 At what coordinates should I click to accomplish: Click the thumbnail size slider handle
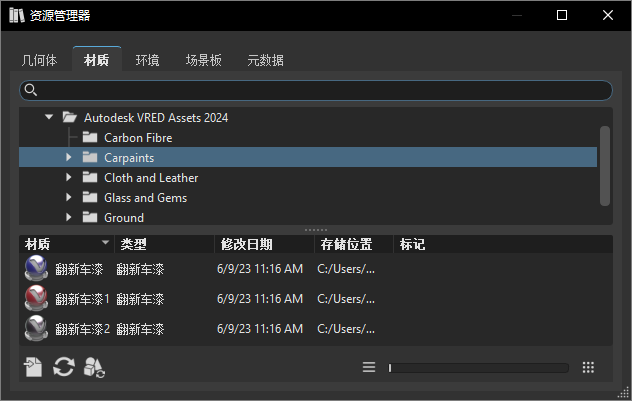tap(390, 368)
